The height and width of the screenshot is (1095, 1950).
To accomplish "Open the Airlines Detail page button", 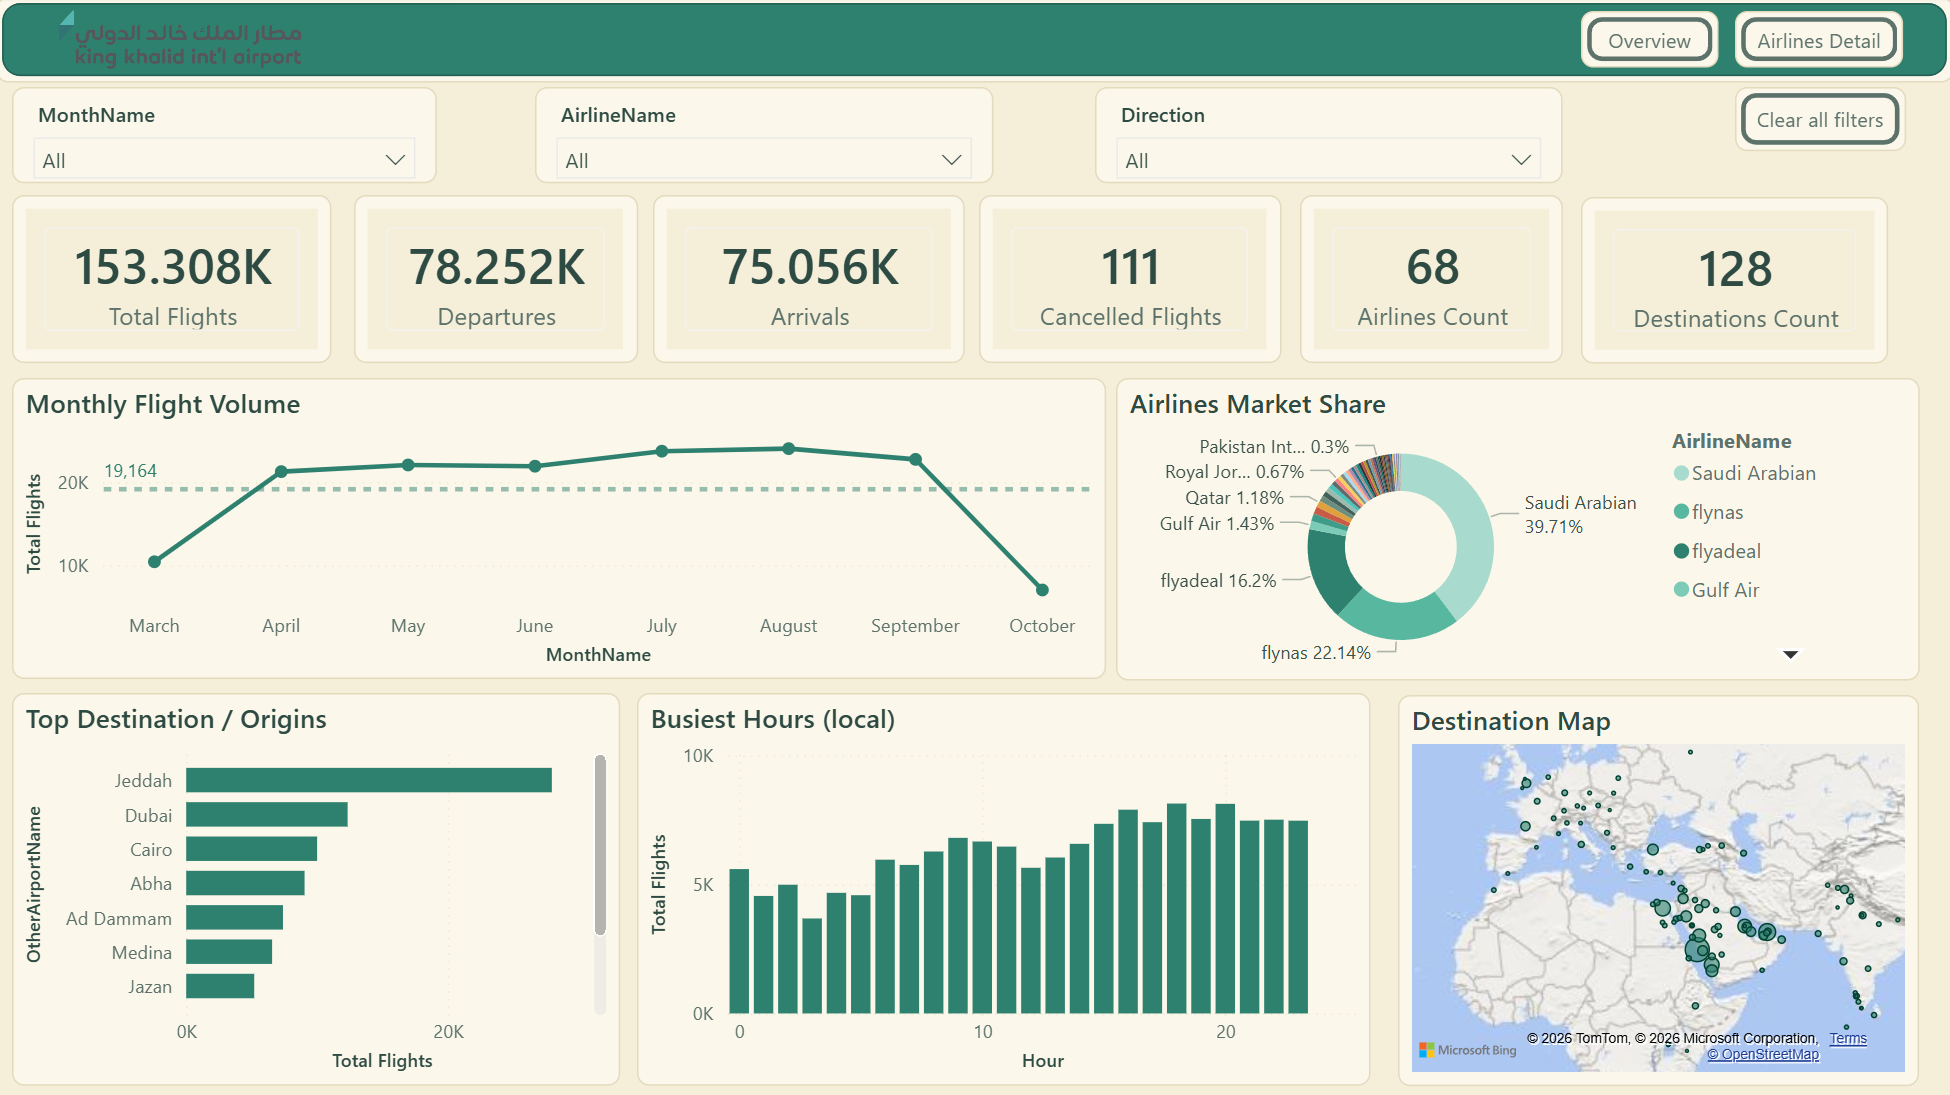I will coord(1818,41).
